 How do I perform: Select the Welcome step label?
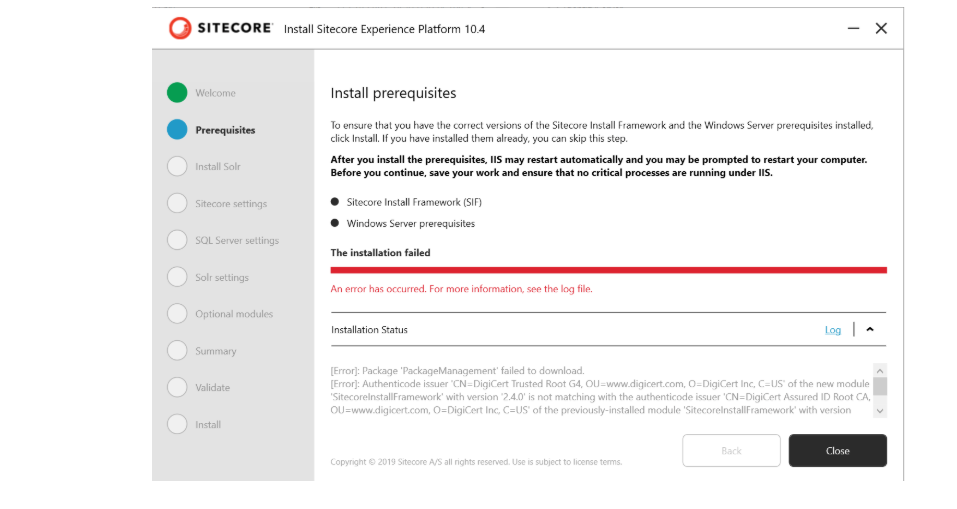215,93
